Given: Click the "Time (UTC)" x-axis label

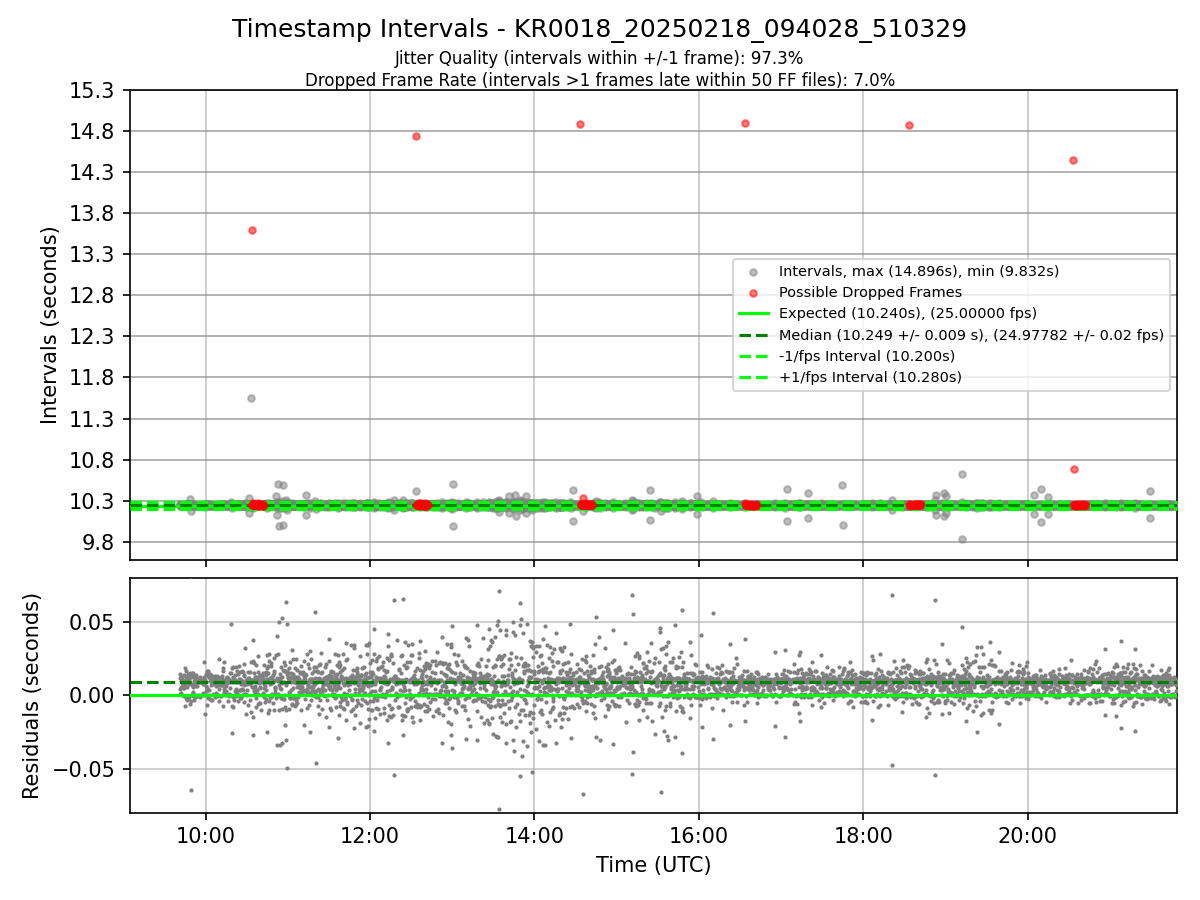Looking at the screenshot, I should [x=653, y=865].
